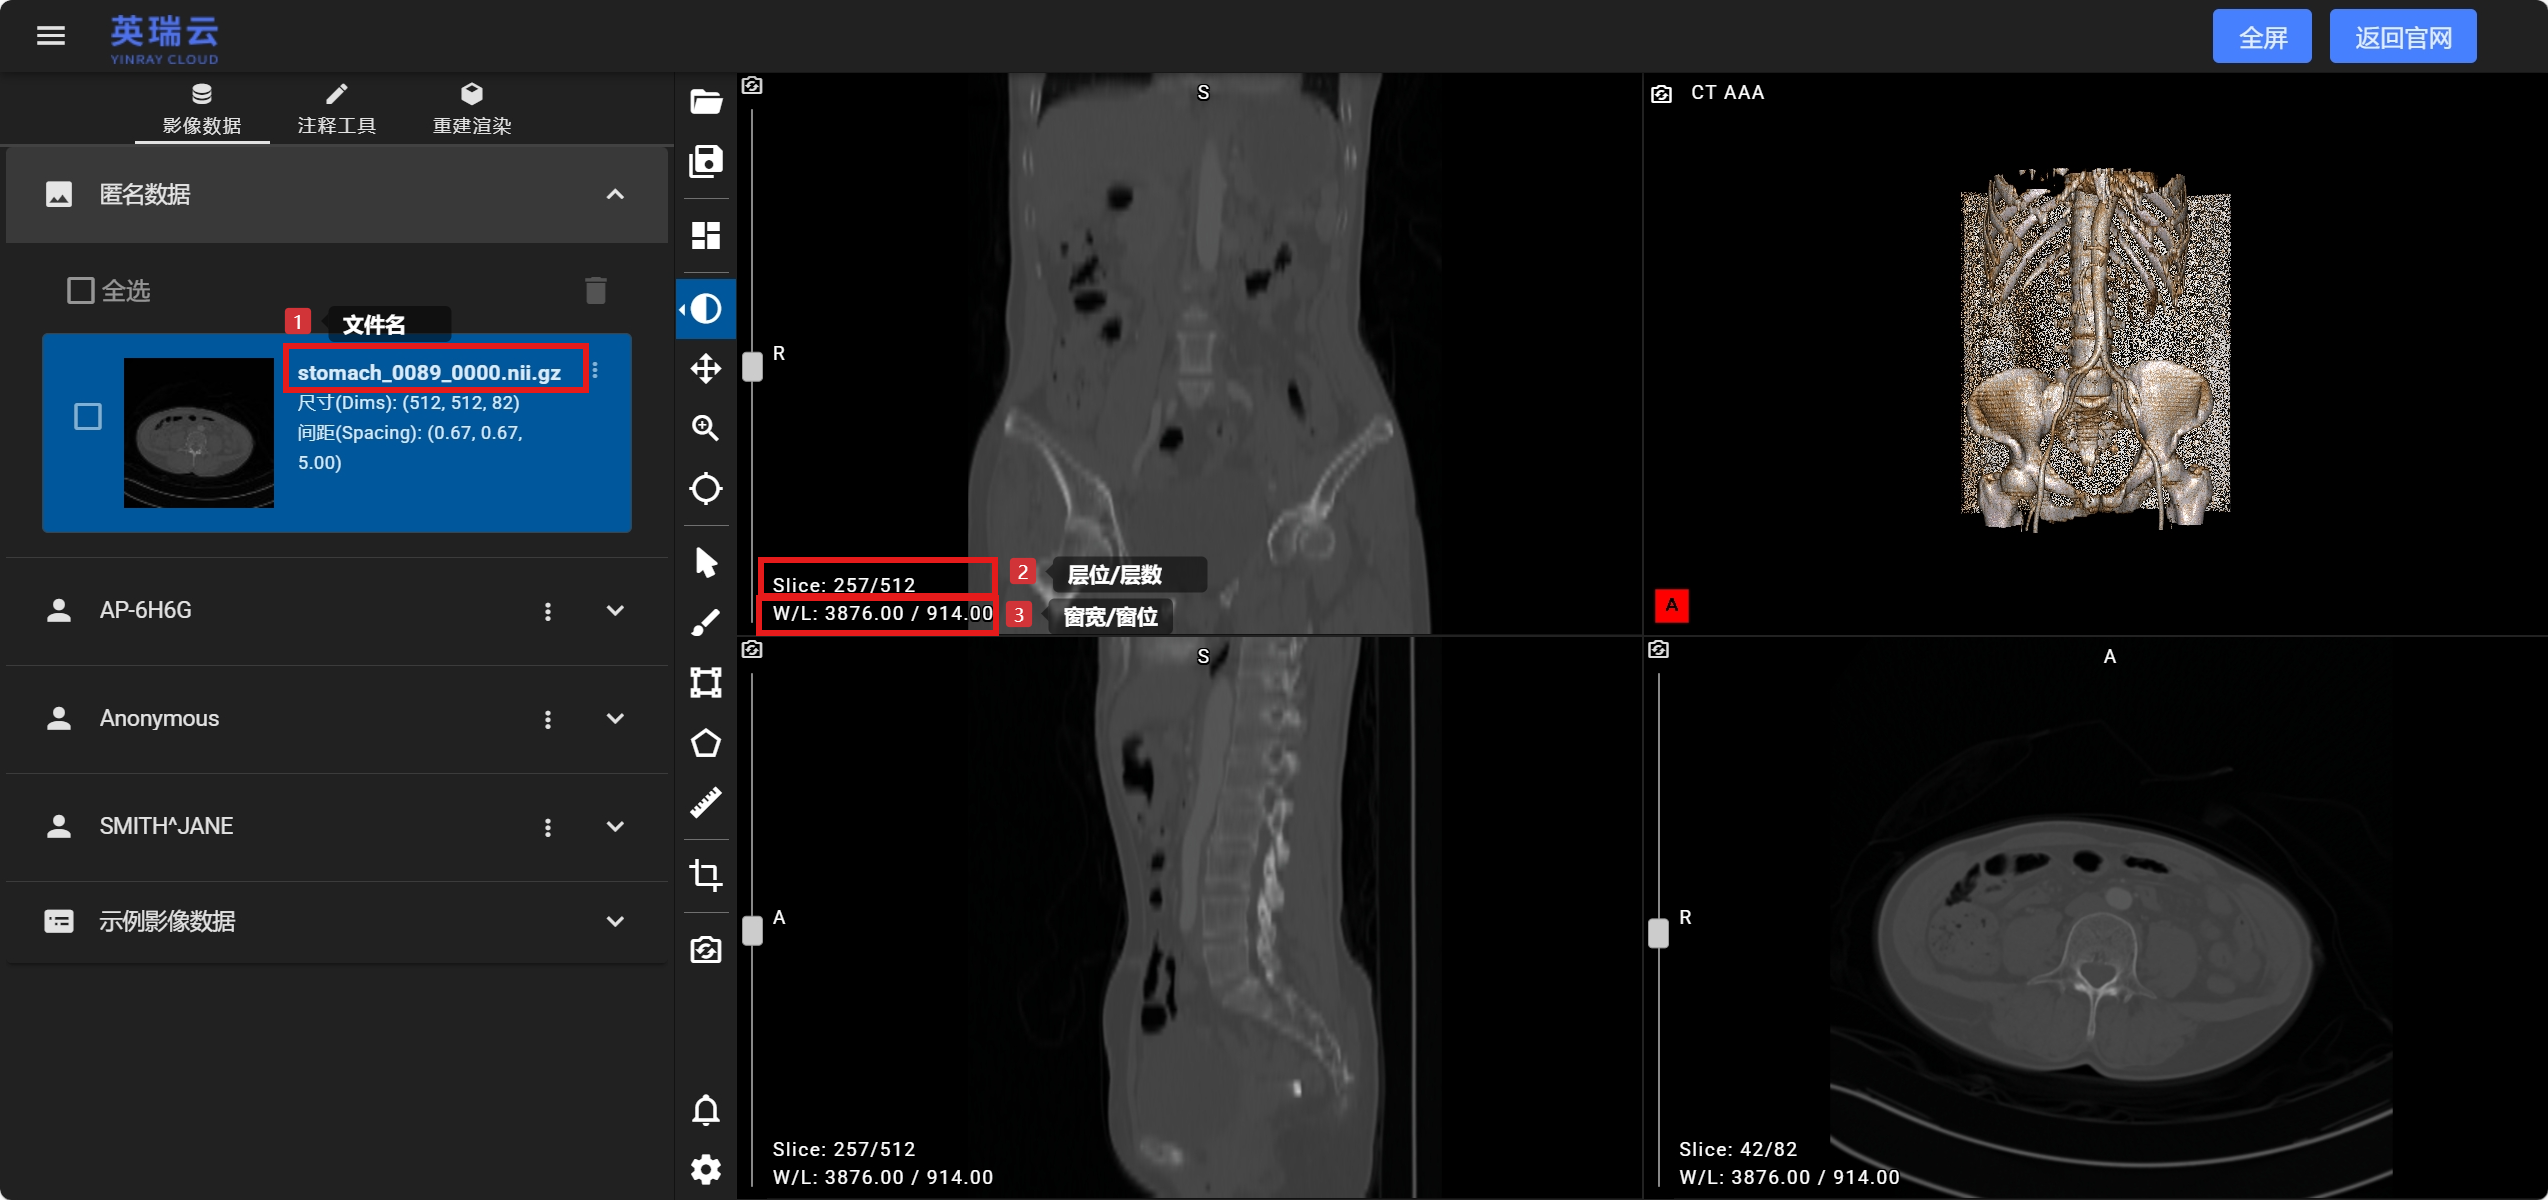Switch to the 注释工具 tab

[x=337, y=110]
